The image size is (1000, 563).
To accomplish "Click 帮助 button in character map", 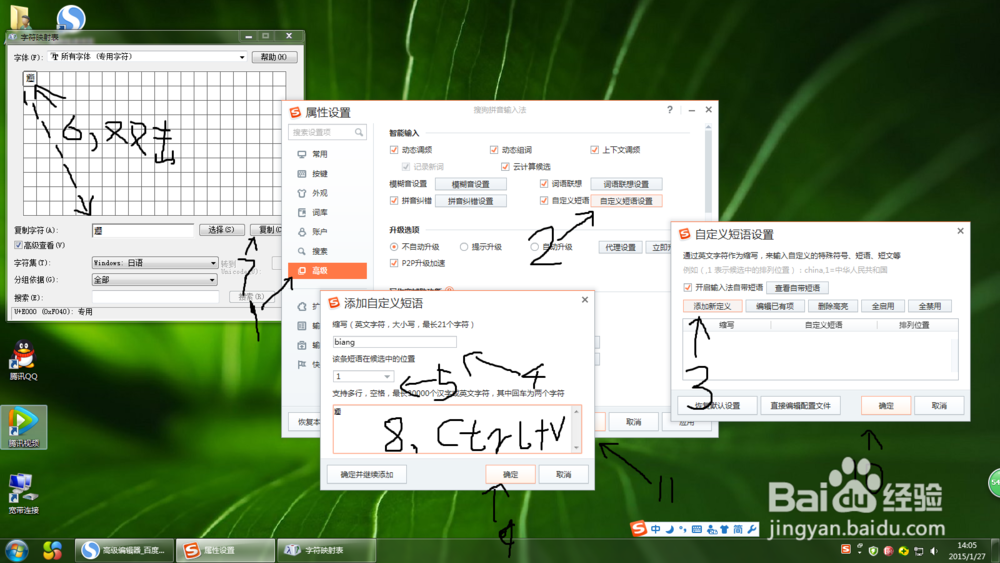I will [x=274, y=57].
